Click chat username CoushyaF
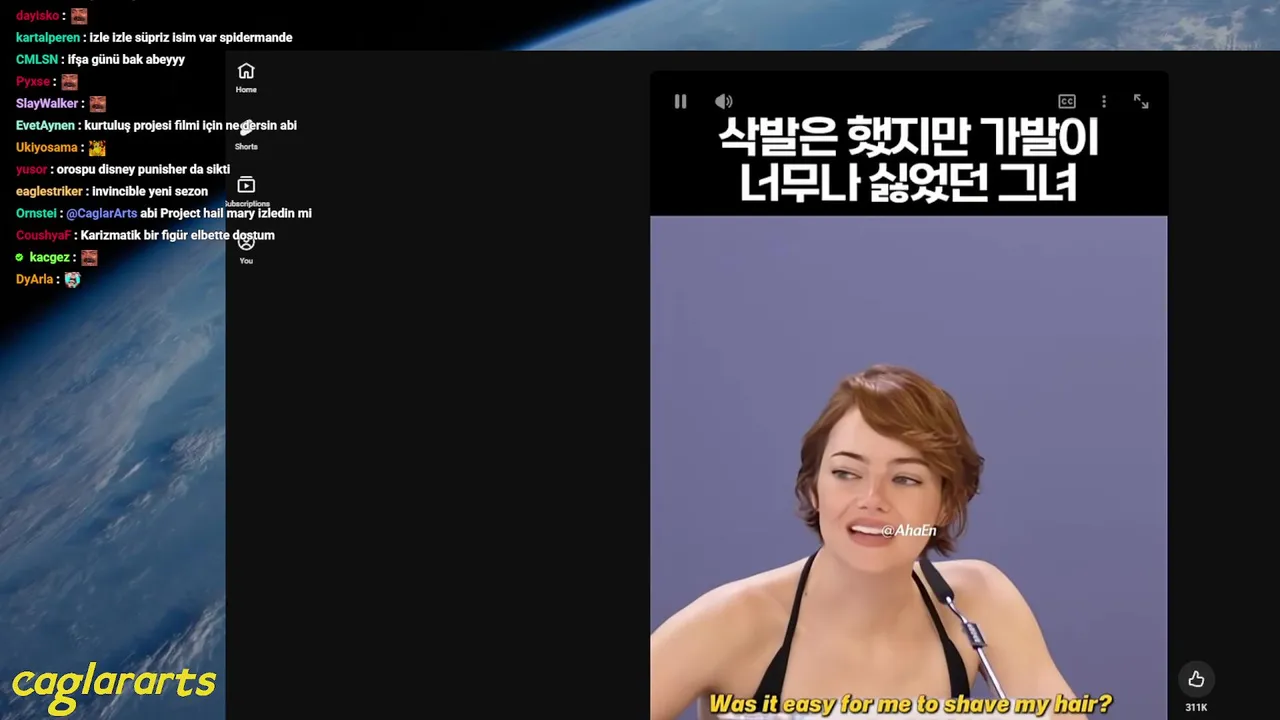The width and height of the screenshot is (1280, 720). coord(43,235)
